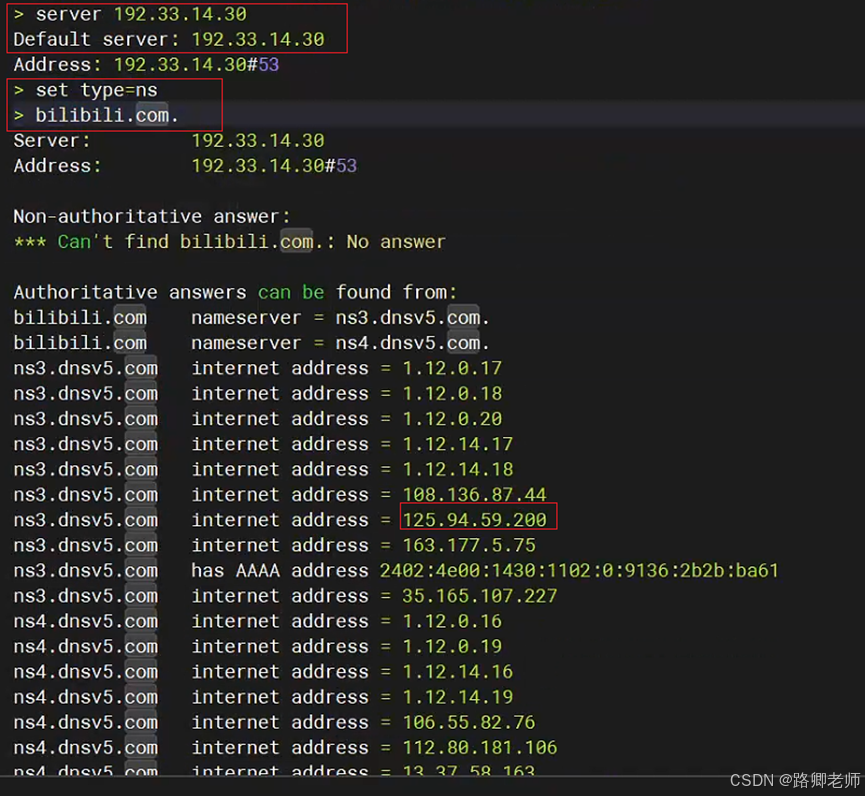Click the 'server 192.33.14.30' command line
The height and width of the screenshot is (796, 865).
click(x=130, y=14)
